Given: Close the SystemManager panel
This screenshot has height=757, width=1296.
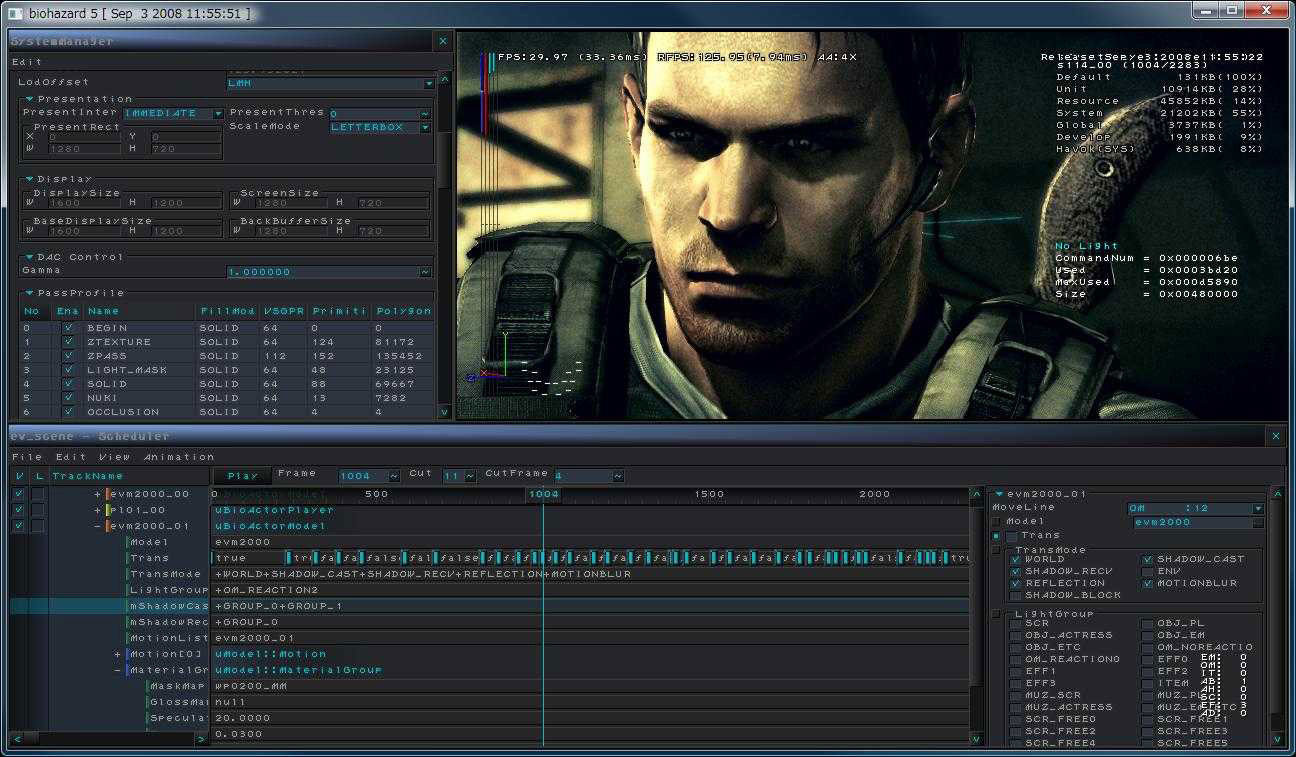Looking at the screenshot, I should [443, 41].
